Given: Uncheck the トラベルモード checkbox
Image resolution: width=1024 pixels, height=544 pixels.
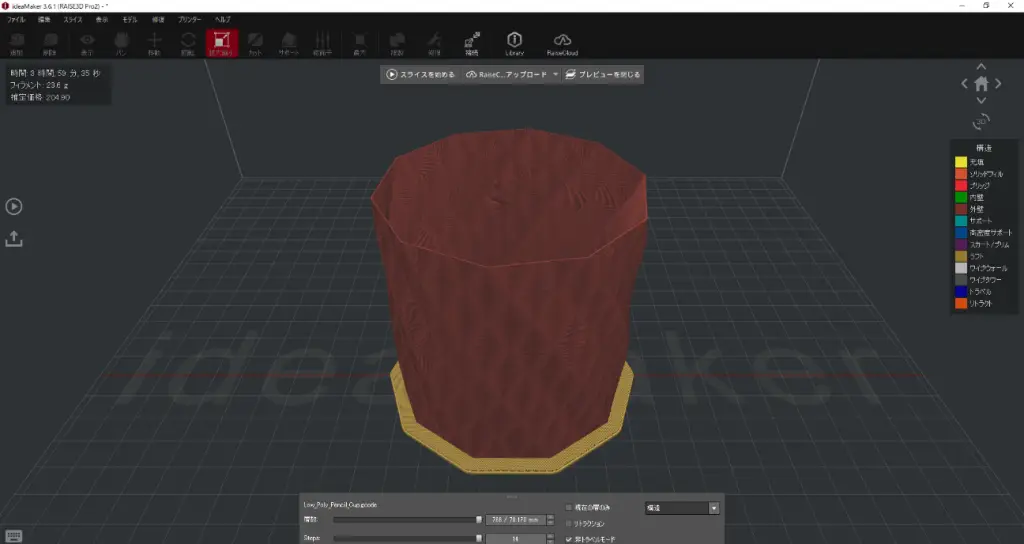Looking at the screenshot, I should pyautogui.click(x=570, y=539).
